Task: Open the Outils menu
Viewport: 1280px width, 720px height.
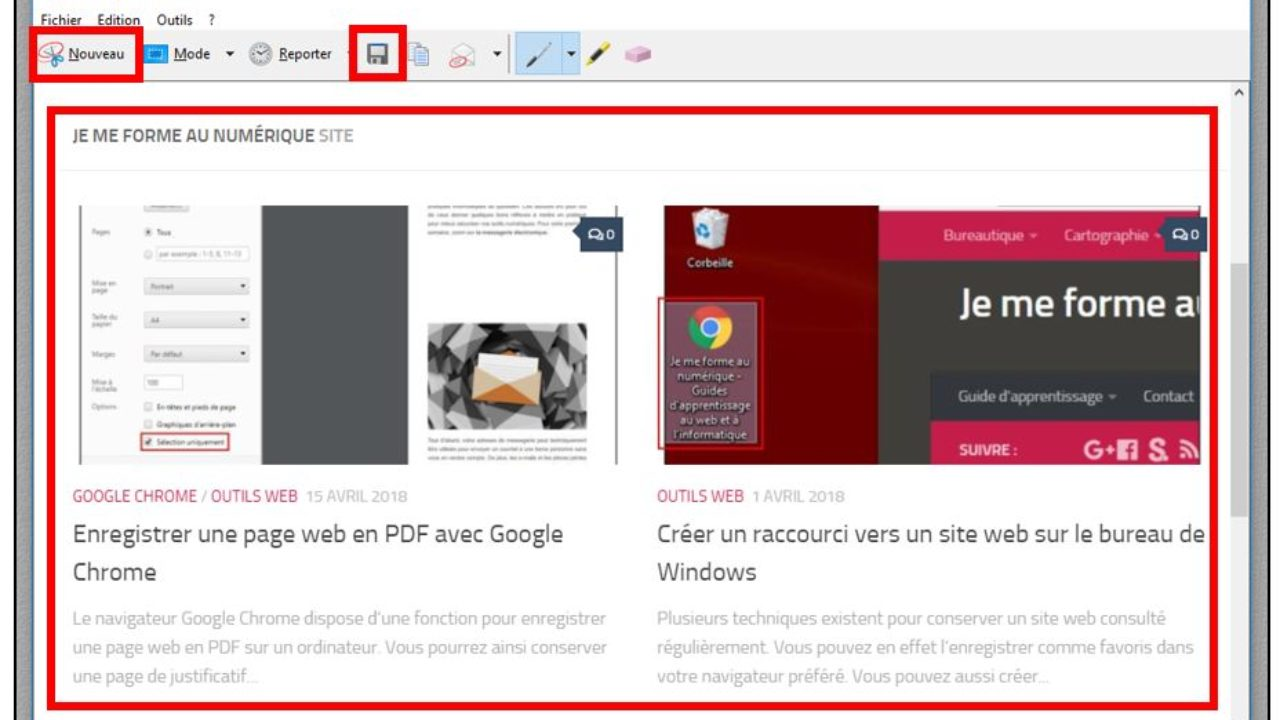Action: [174, 20]
